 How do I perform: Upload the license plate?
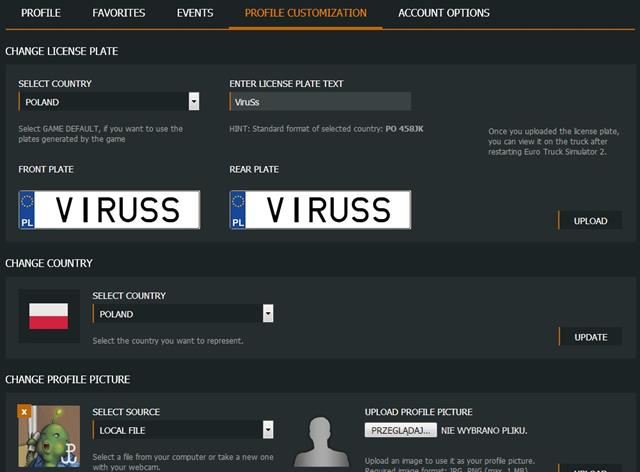coord(590,220)
